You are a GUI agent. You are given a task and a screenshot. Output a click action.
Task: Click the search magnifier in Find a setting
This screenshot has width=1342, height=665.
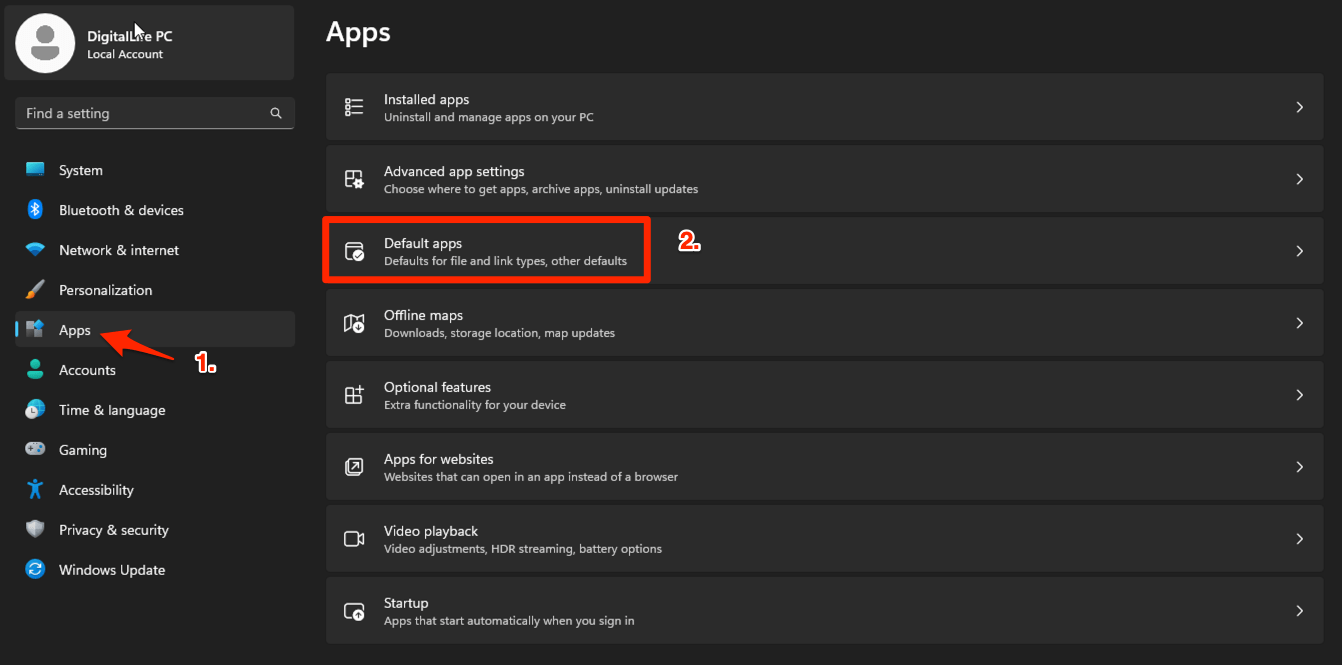[276, 113]
